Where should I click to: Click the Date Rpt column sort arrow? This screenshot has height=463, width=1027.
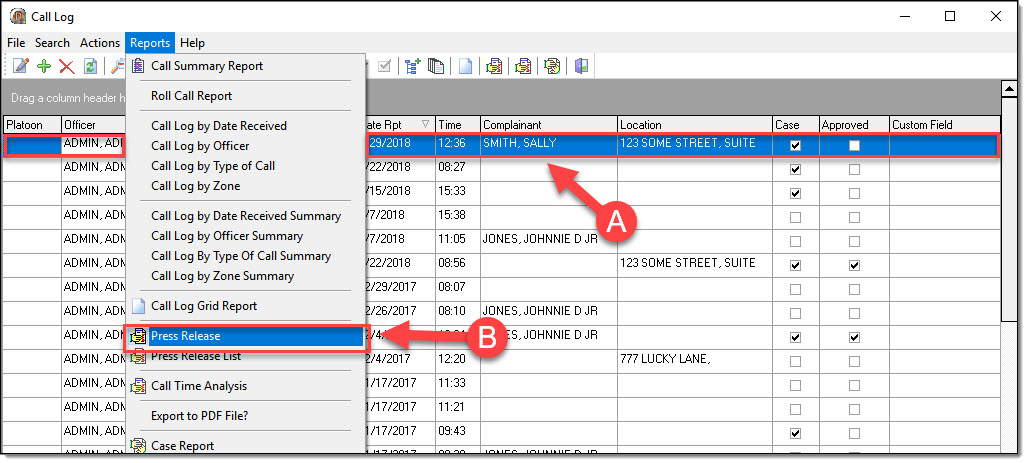(425, 125)
